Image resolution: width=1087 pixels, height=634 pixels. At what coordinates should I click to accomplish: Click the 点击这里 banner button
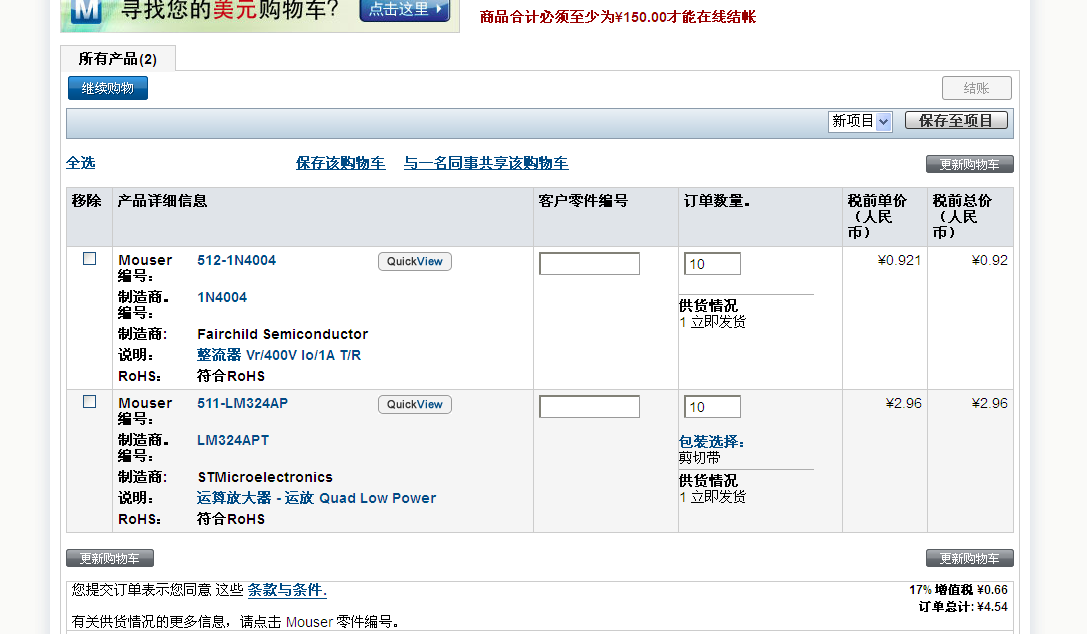tap(405, 10)
